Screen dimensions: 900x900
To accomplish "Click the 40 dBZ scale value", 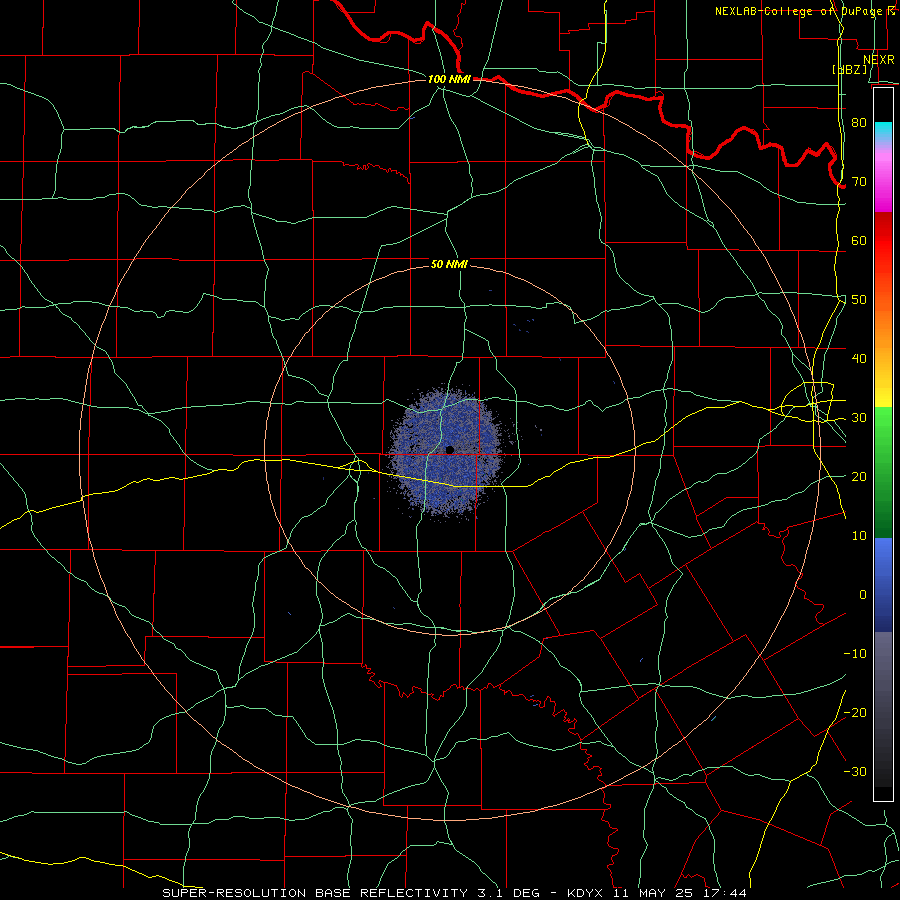I will (859, 359).
